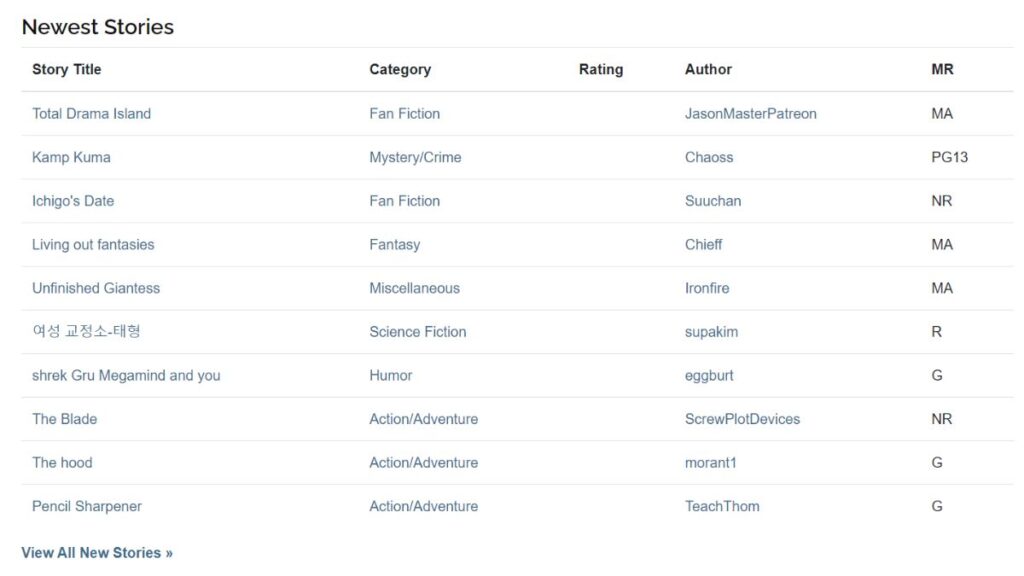The width and height of the screenshot is (1024, 576).
Task: View author JasonMasterPatreon's profile
Action: 750,114
